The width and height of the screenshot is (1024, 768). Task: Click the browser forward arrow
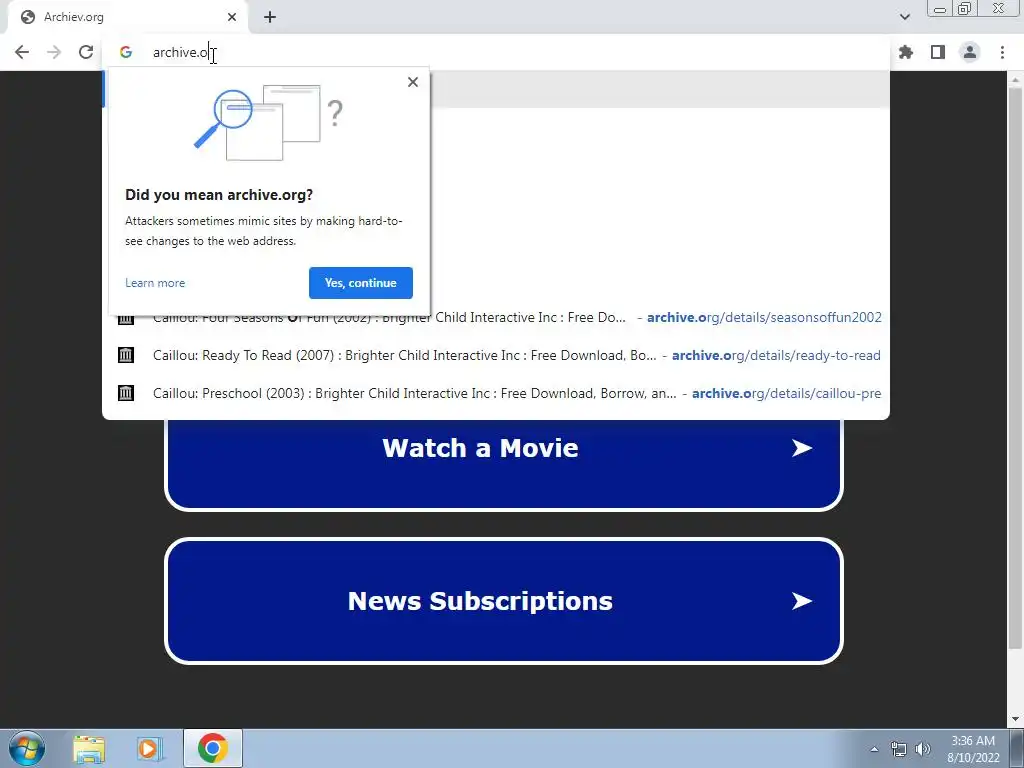tap(54, 52)
